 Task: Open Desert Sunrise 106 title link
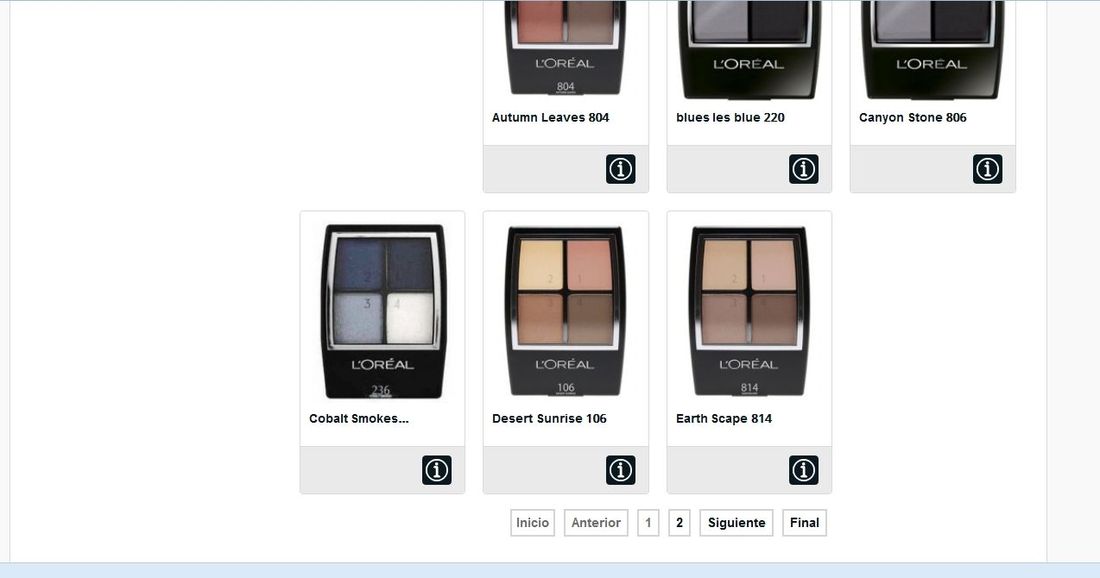click(x=549, y=419)
